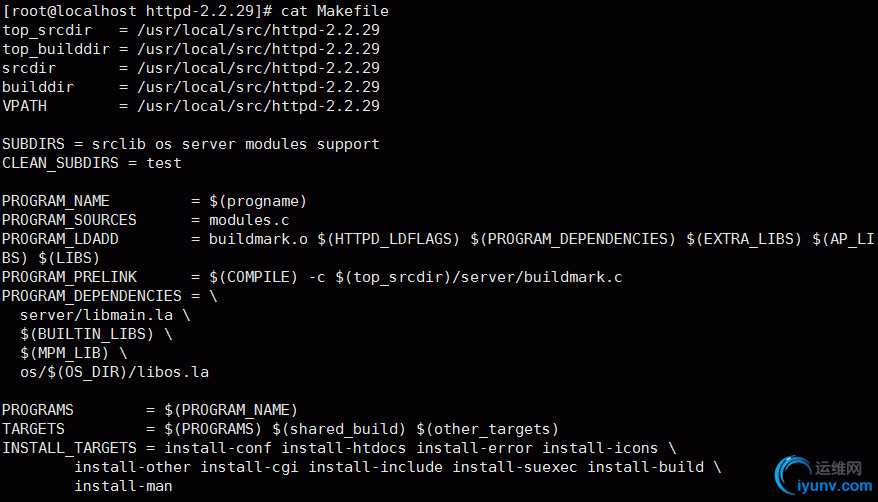
Task: Click the install-man target text
Action: click(123, 486)
